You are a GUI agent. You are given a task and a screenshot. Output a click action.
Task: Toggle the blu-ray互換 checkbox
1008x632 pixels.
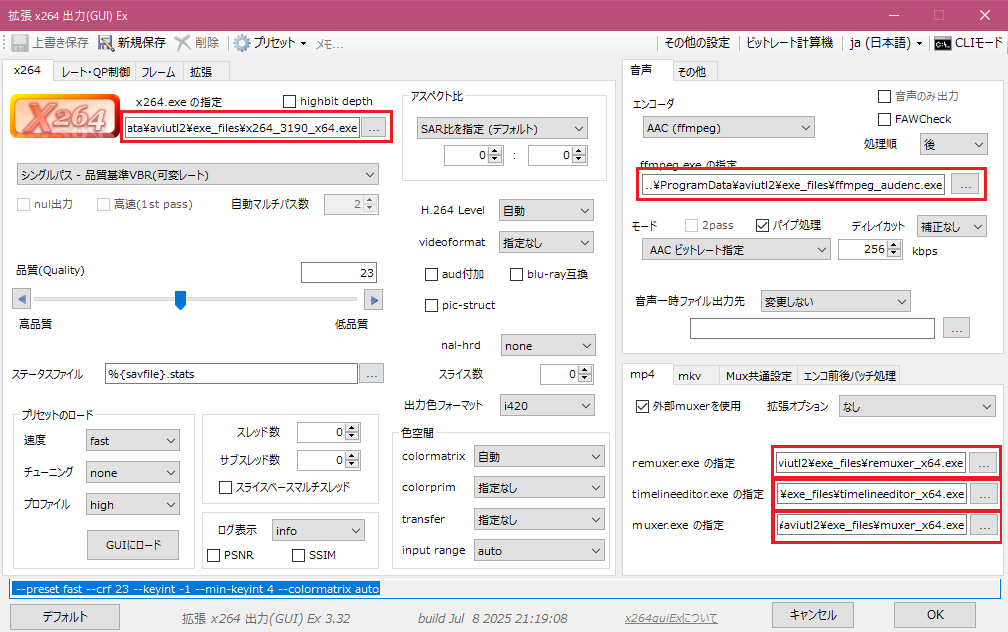(x=518, y=275)
